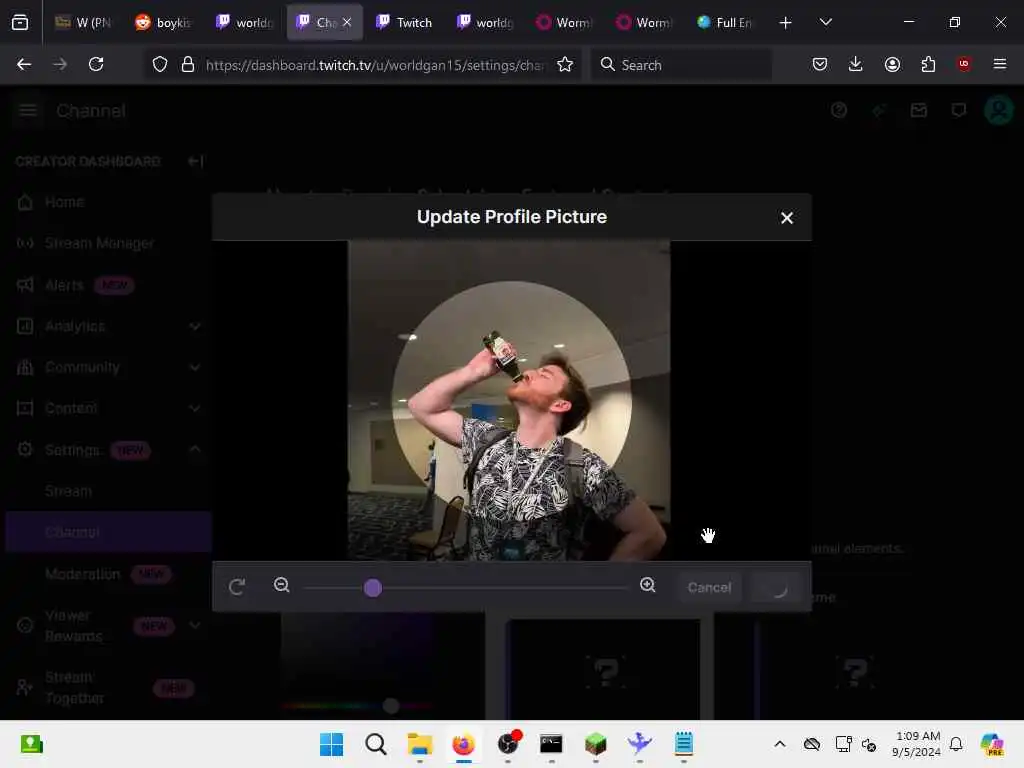
Task: Open the Pocket save icon
Action: pos(820,64)
